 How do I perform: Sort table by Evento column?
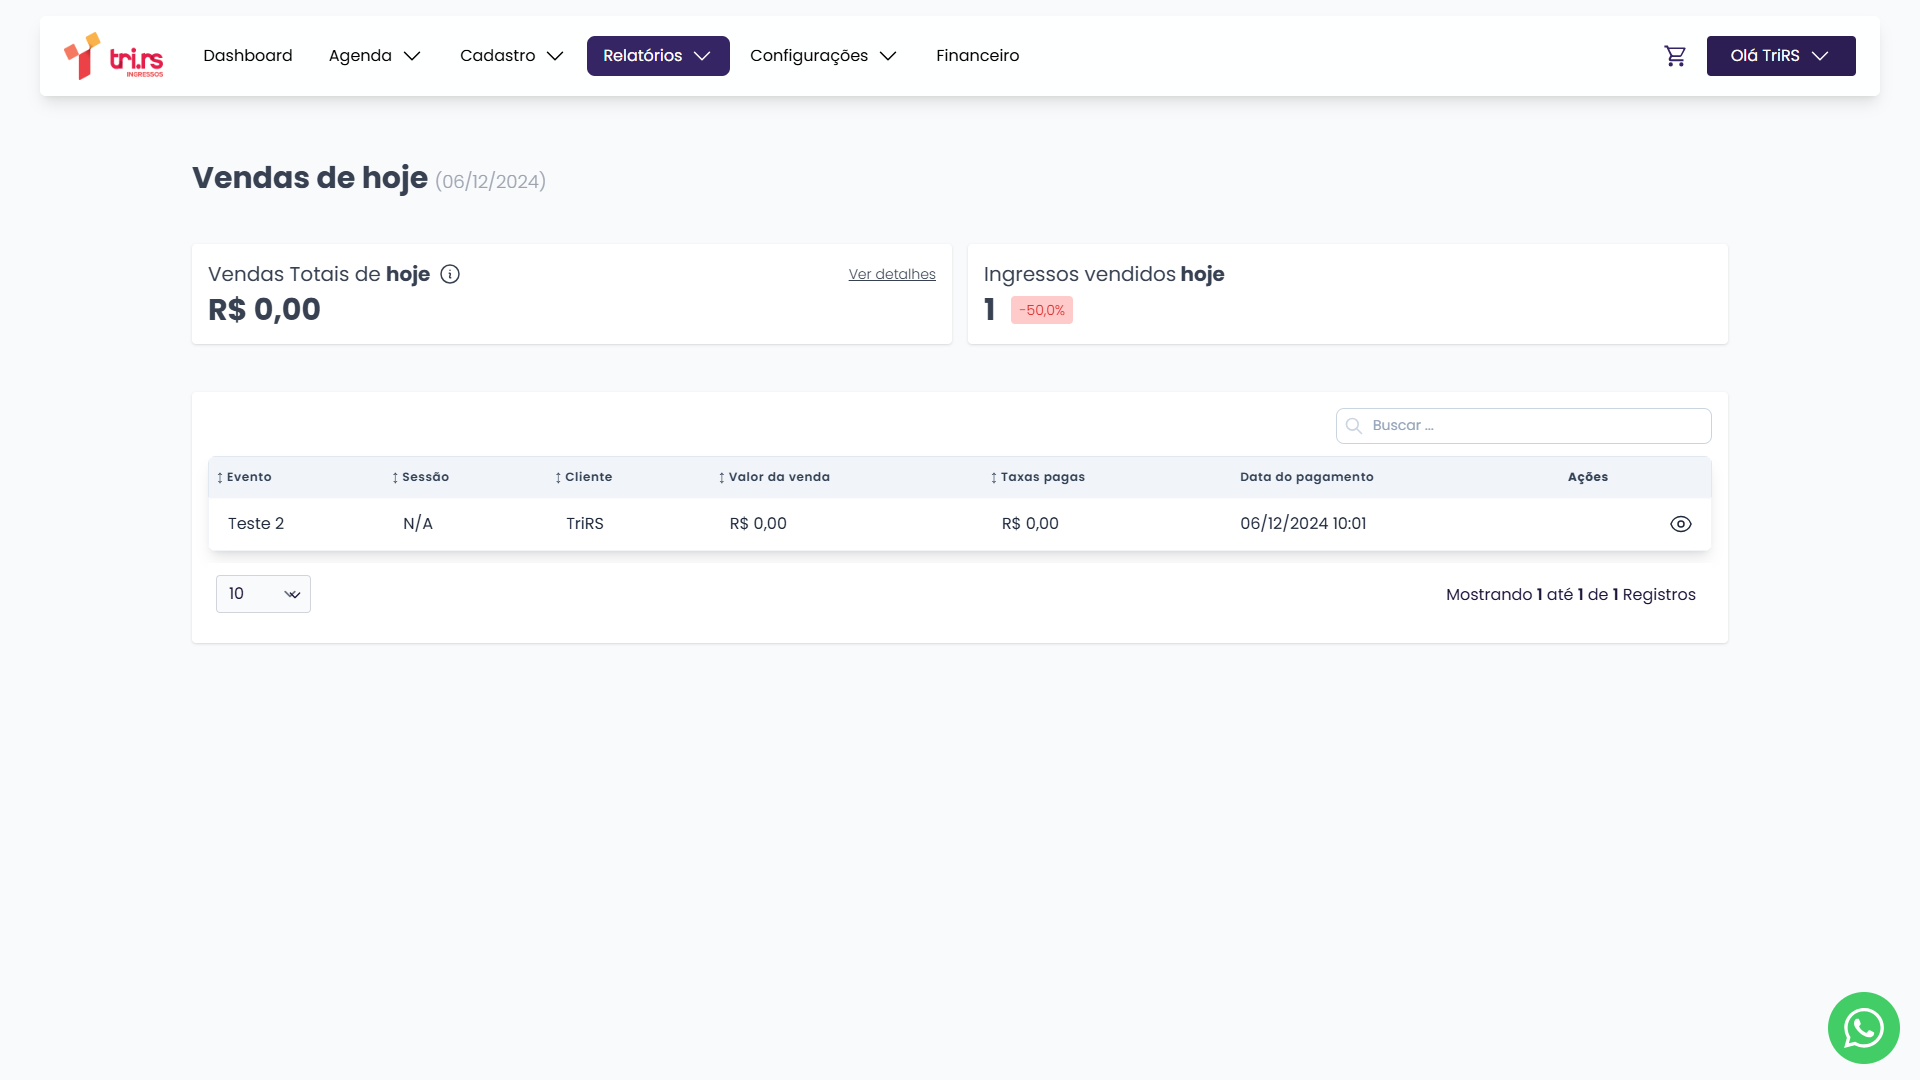[245, 477]
